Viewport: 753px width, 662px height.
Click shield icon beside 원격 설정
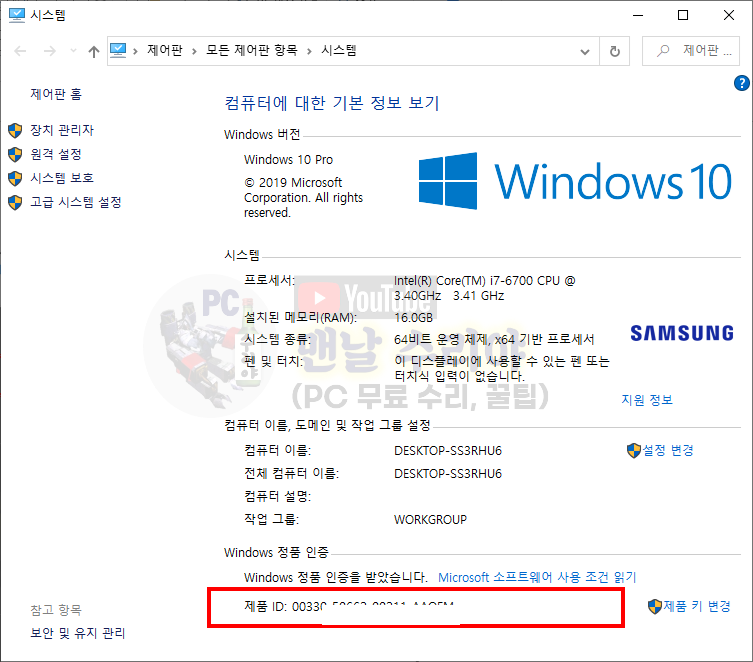click(x=15, y=154)
